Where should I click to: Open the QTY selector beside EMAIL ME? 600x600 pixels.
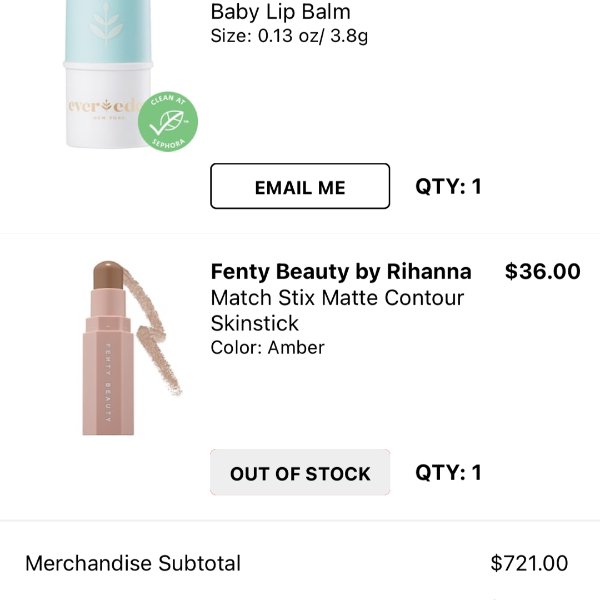(448, 186)
